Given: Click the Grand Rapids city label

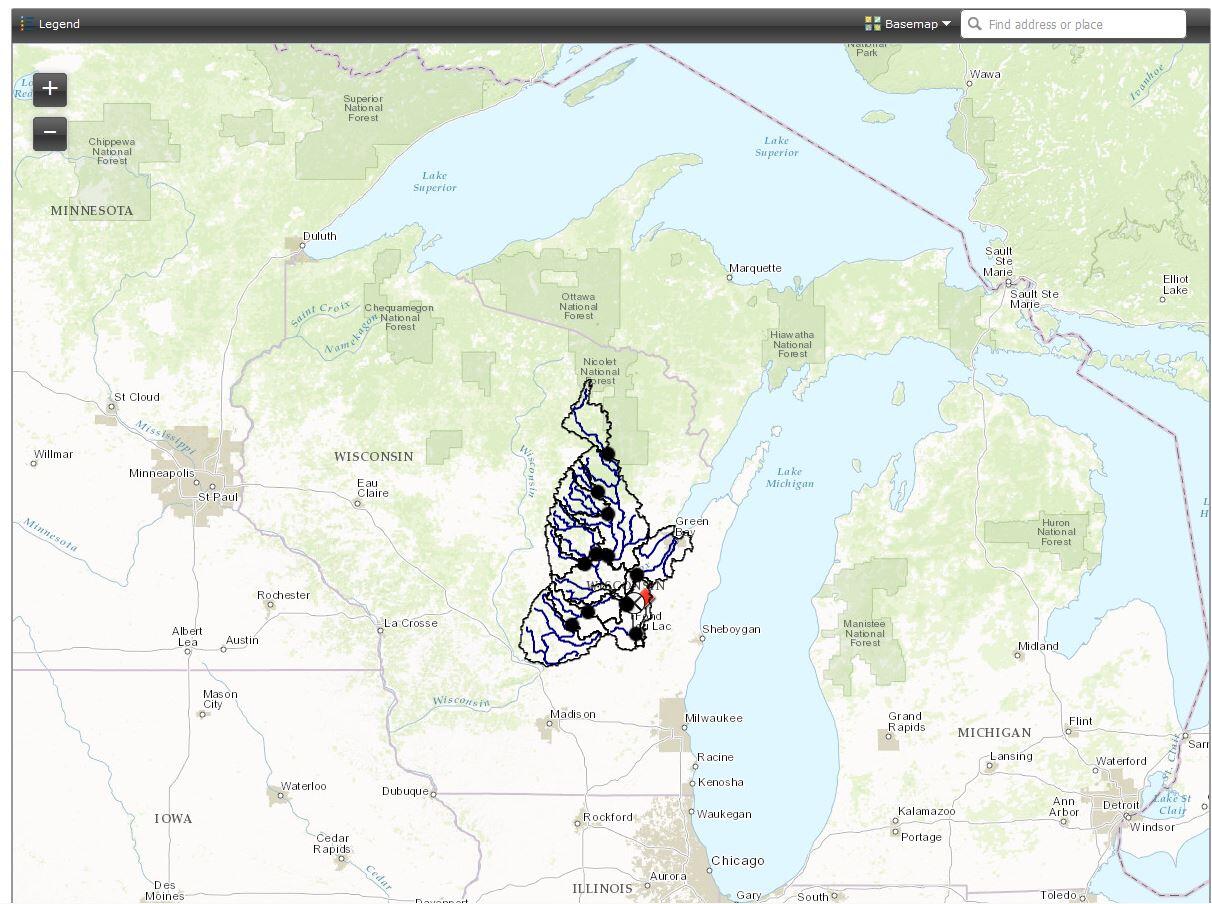Looking at the screenshot, I should coord(905,722).
